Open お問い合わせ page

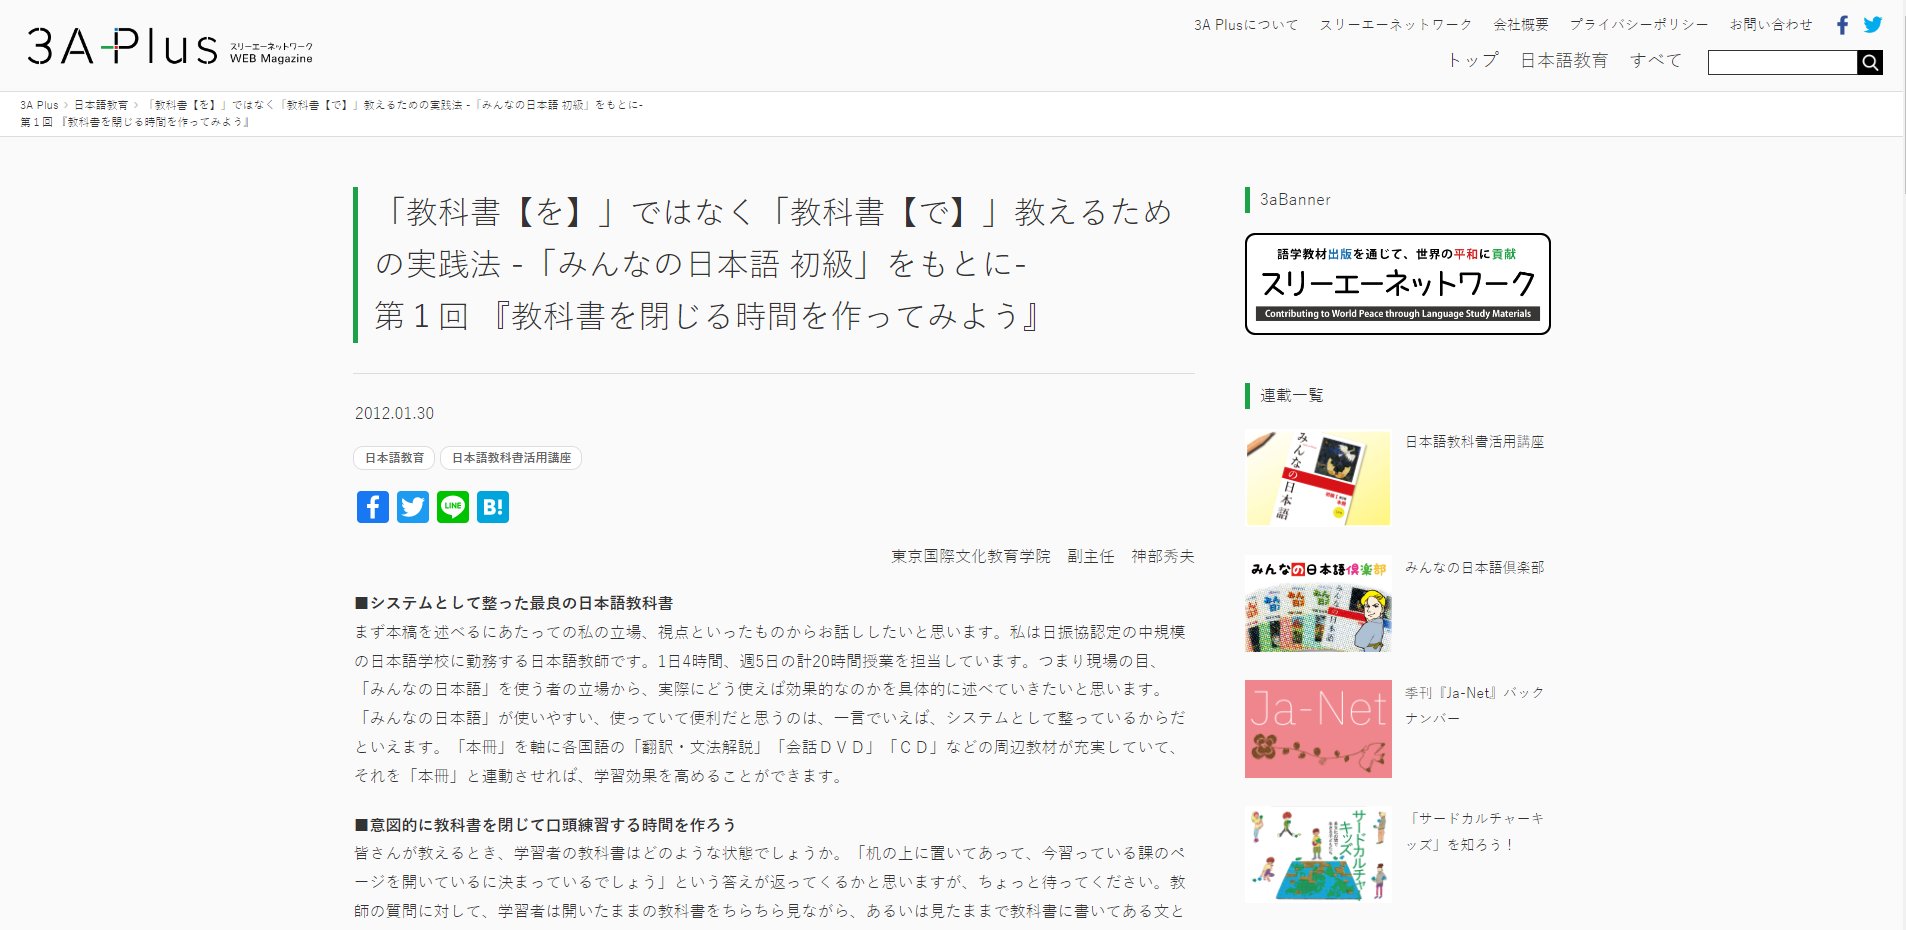click(1771, 25)
